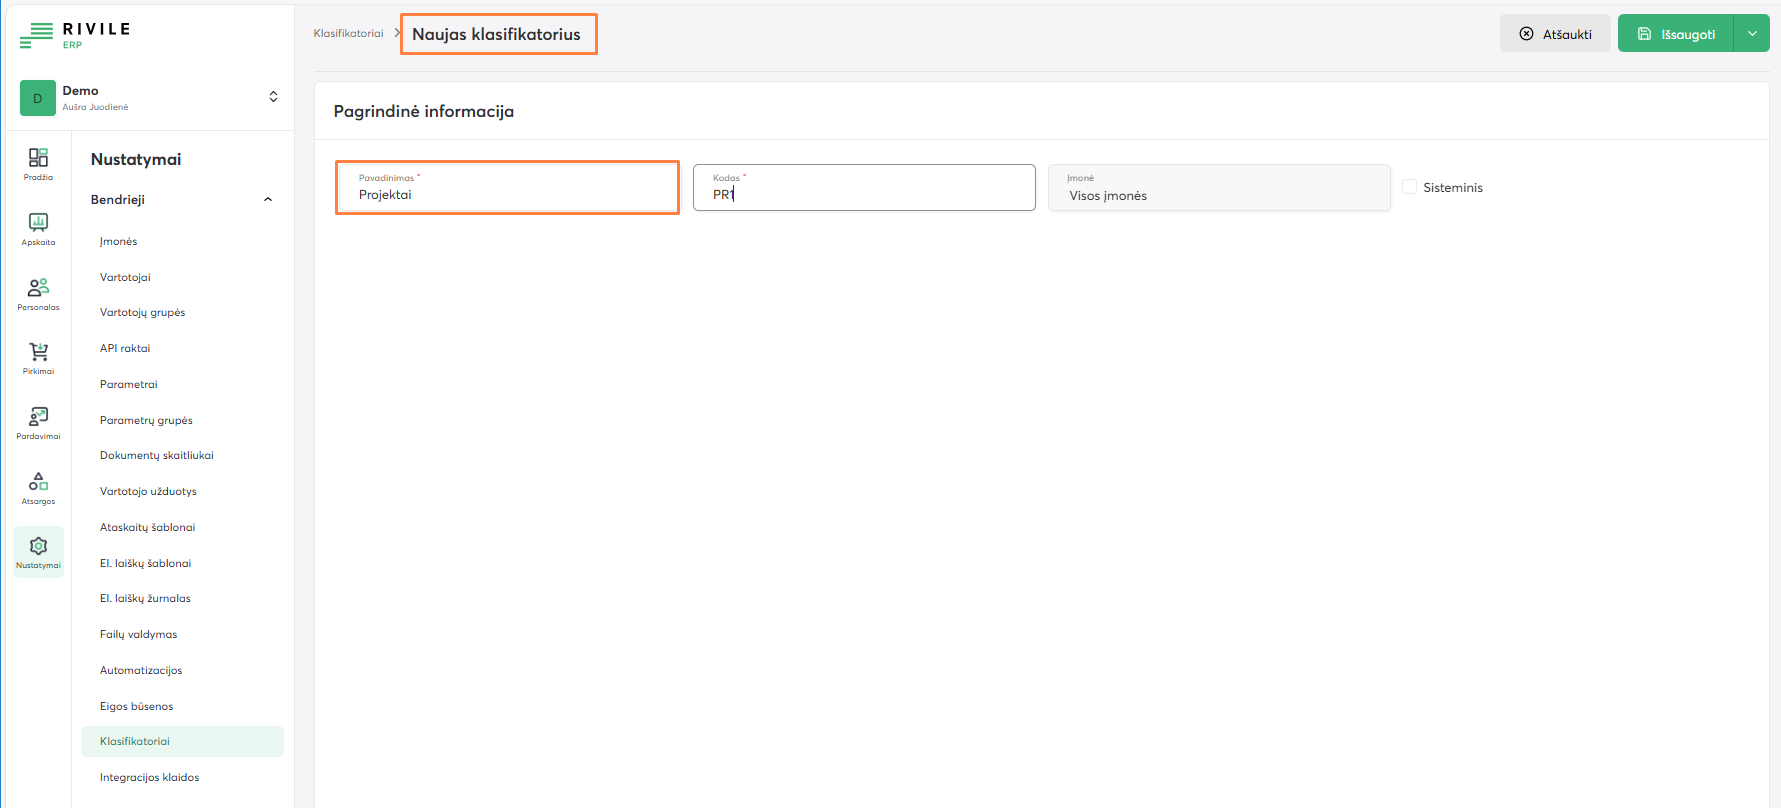1781x808 pixels.
Task: Open the Pradžia home icon
Action: [38, 162]
